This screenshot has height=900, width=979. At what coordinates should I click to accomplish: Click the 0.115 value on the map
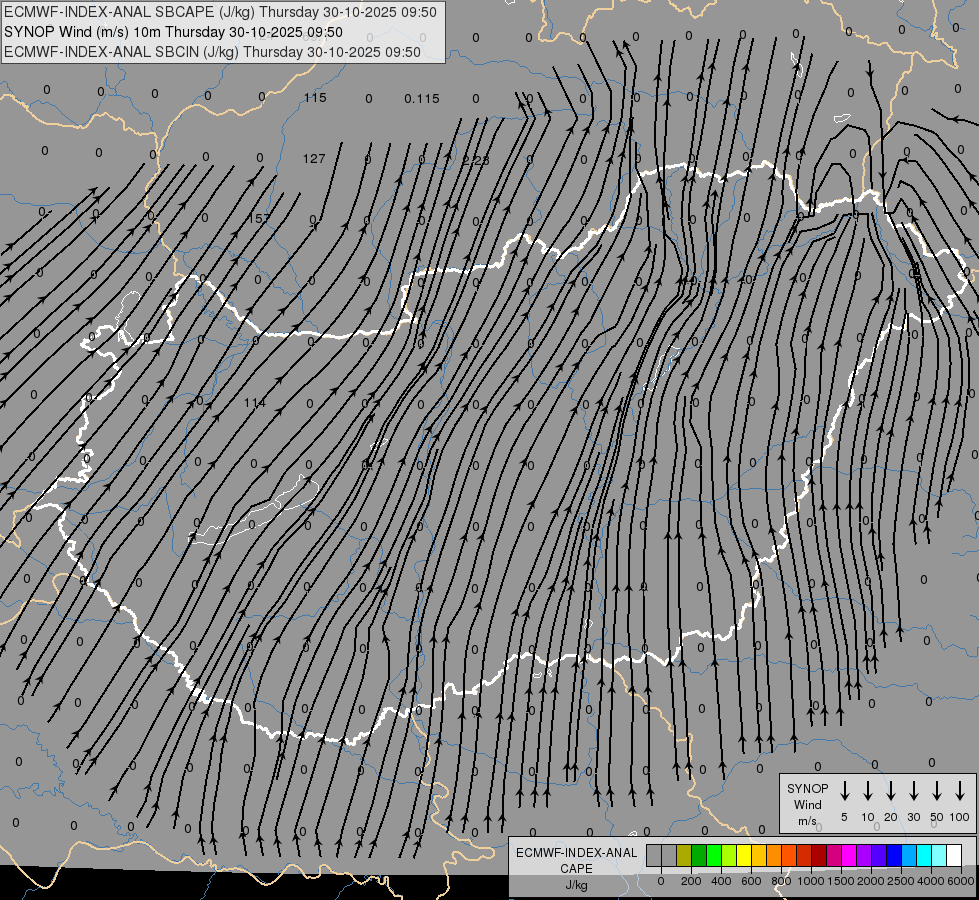pyautogui.click(x=422, y=98)
